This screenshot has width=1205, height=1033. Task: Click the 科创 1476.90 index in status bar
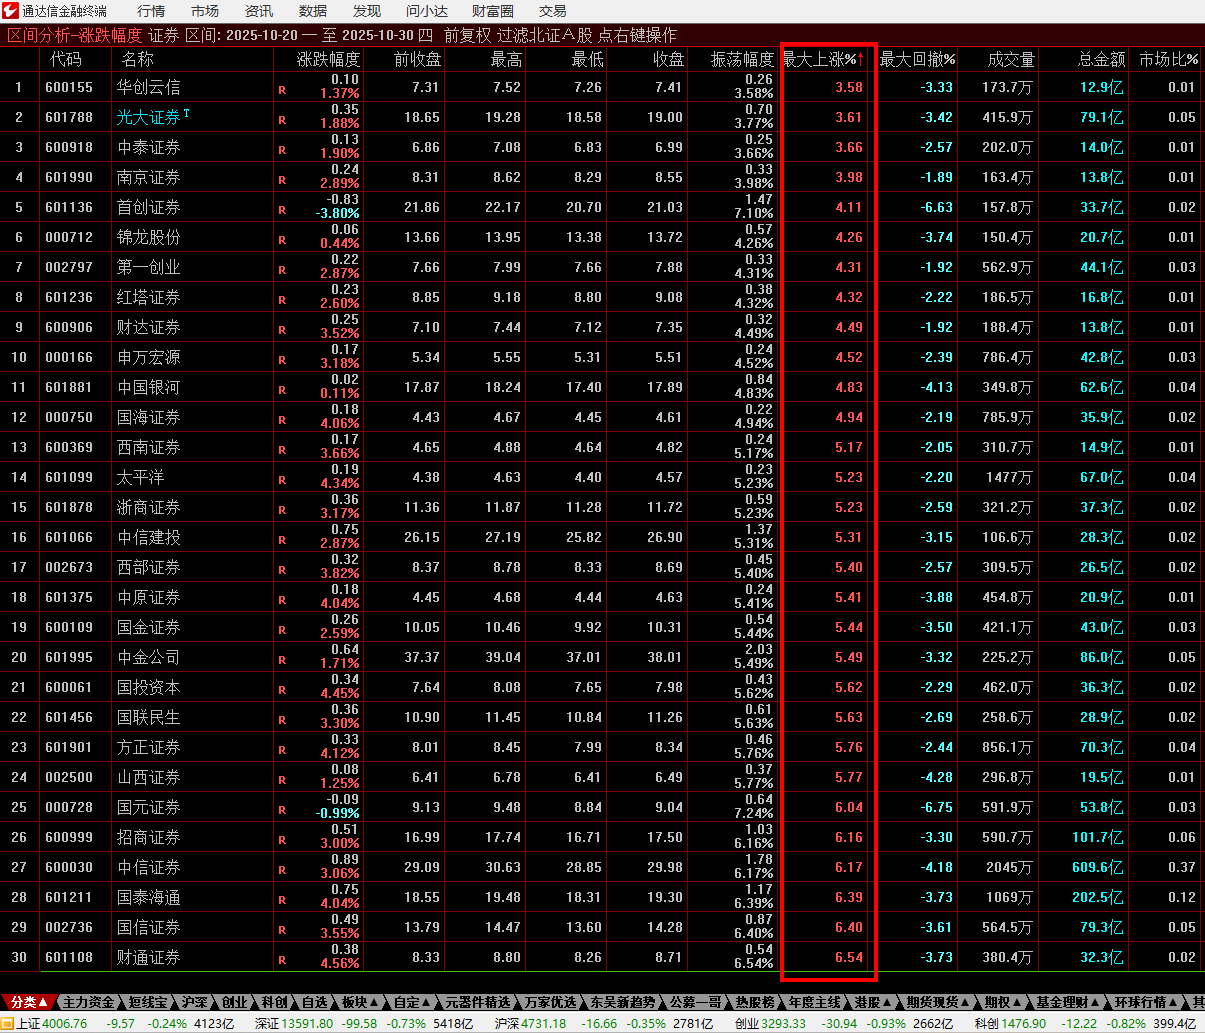point(1012,1023)
